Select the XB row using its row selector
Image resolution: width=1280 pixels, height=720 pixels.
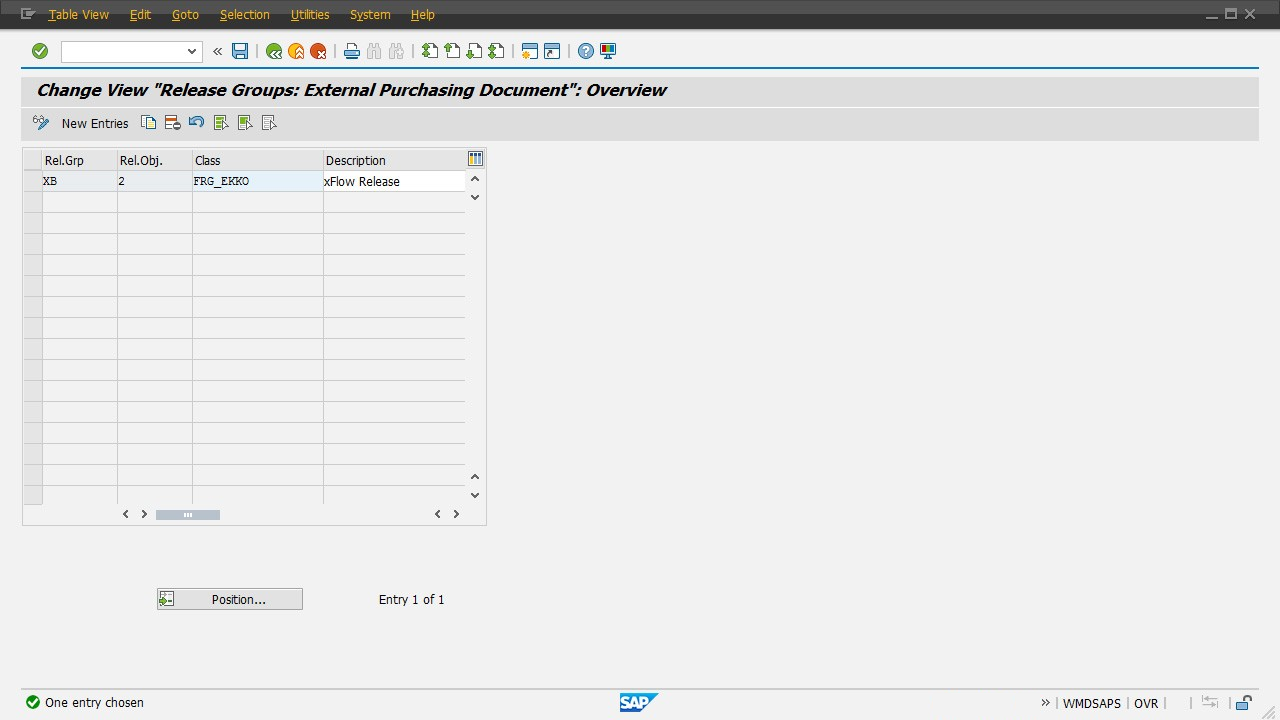tap(32, 182)
